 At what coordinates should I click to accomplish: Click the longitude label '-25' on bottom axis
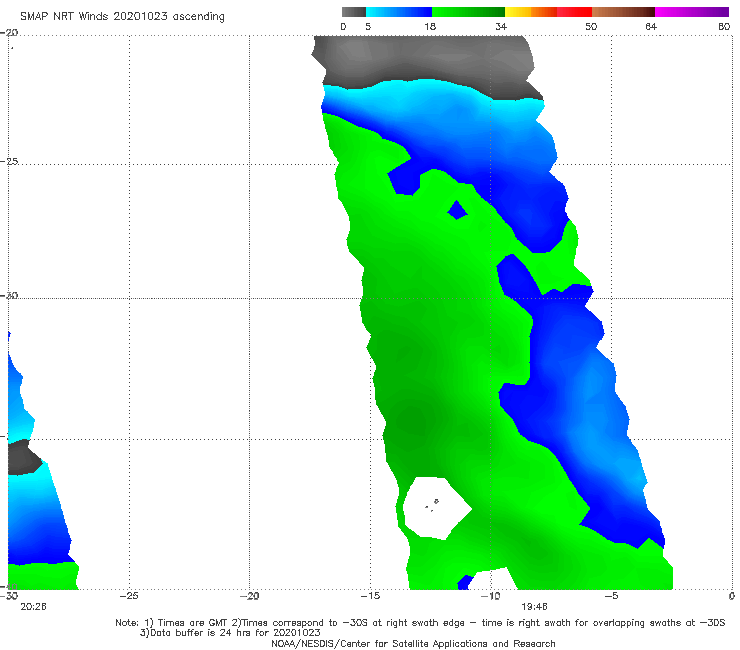click(129, 596)
